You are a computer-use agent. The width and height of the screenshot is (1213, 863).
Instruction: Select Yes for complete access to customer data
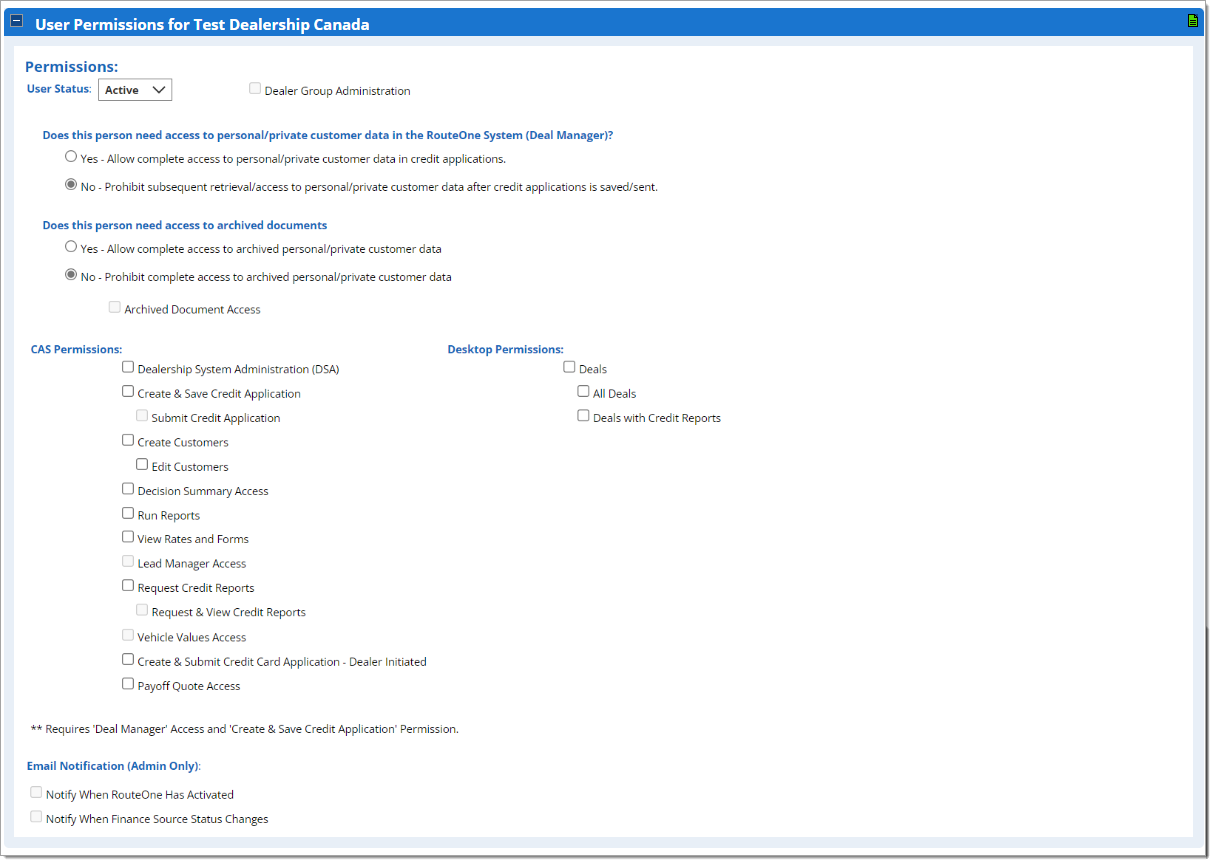point(71,157)
